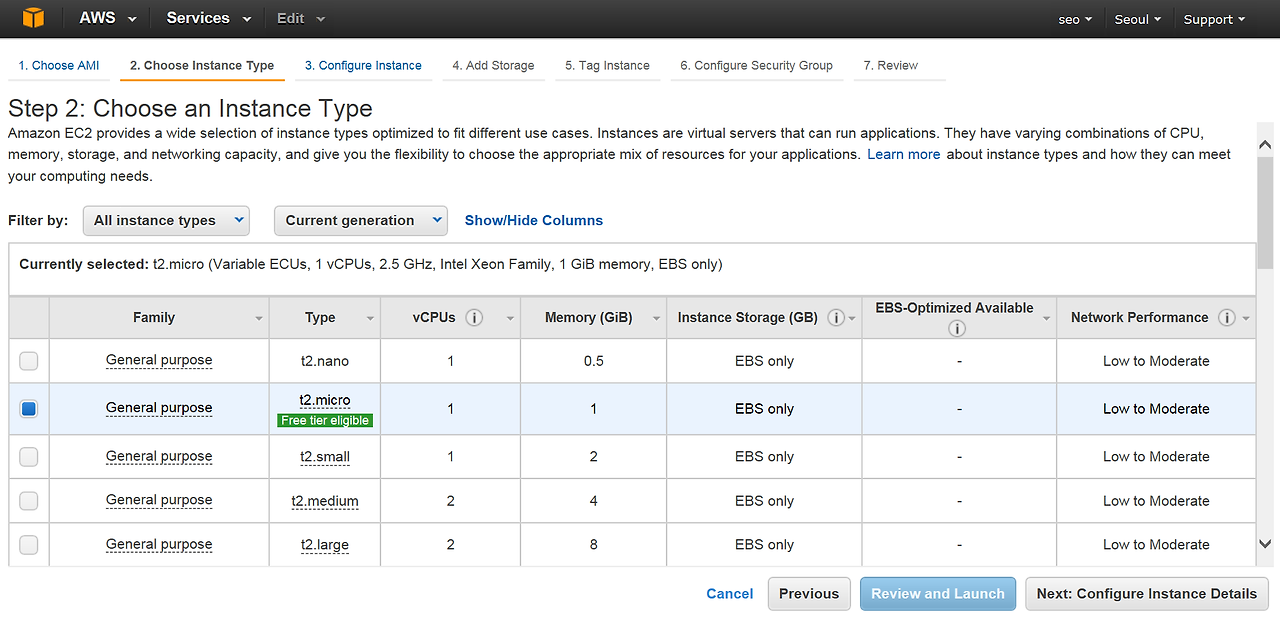Open the All instance types filter dropdown
1280x617 pixels.
tap(166, 221)
